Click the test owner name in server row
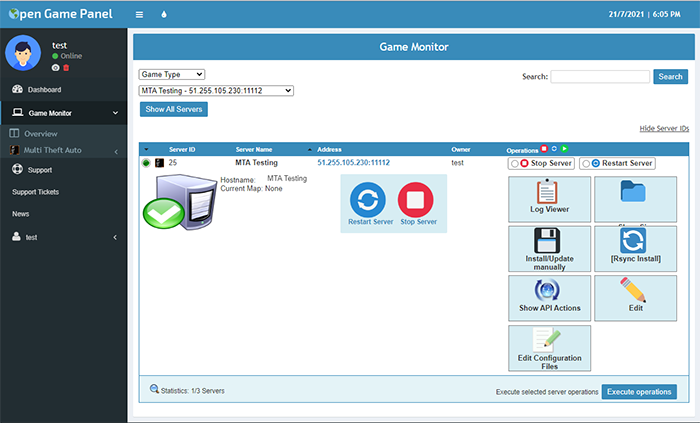 coord(457,163)
